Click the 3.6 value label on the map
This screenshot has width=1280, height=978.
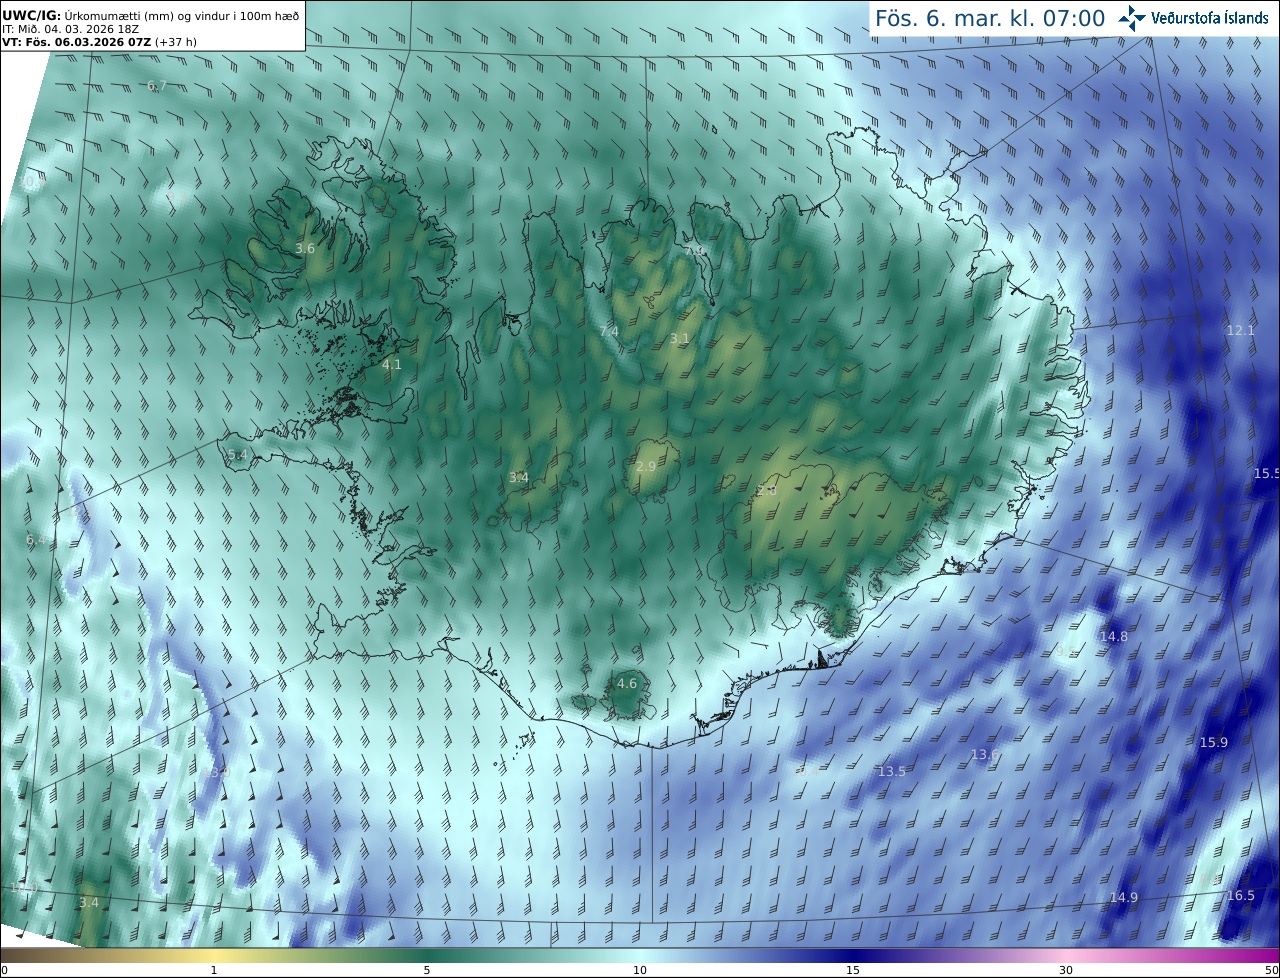pyautogui.click(x=305, y=248)
